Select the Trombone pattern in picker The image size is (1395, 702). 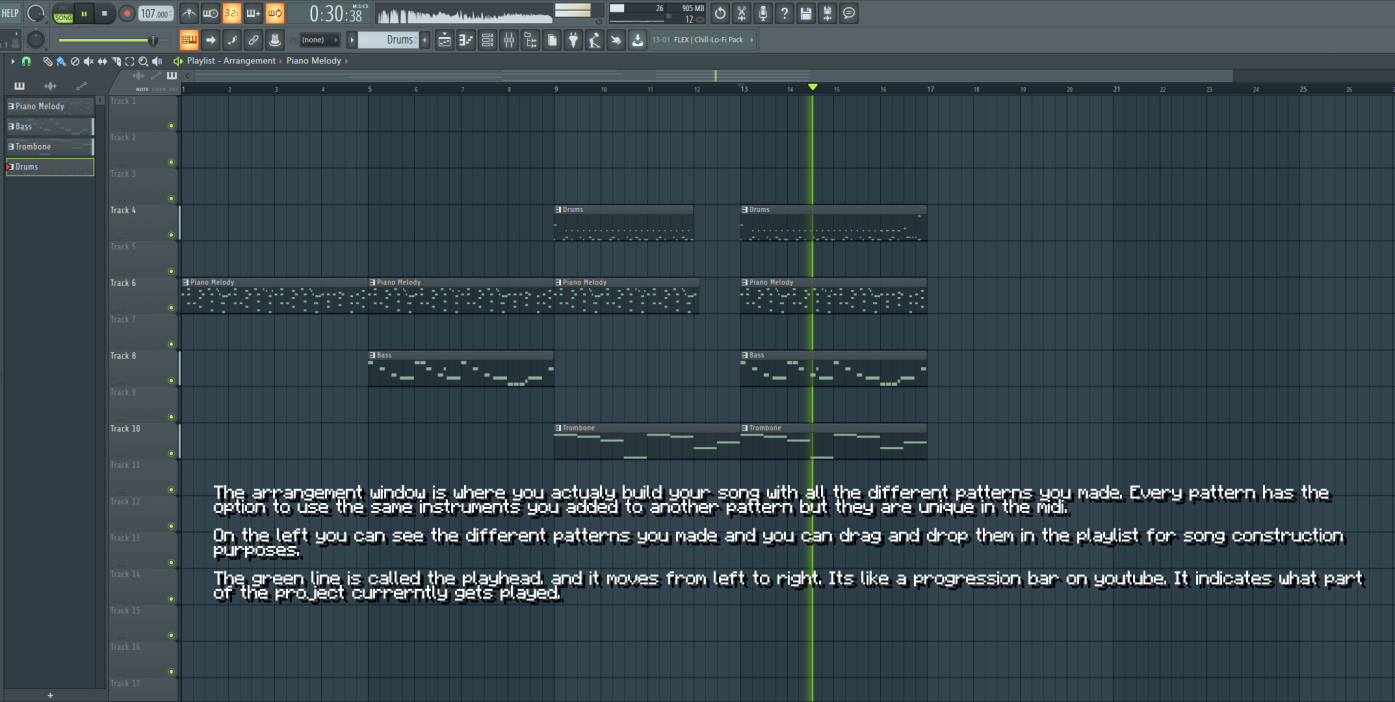(x=50, y=147)
